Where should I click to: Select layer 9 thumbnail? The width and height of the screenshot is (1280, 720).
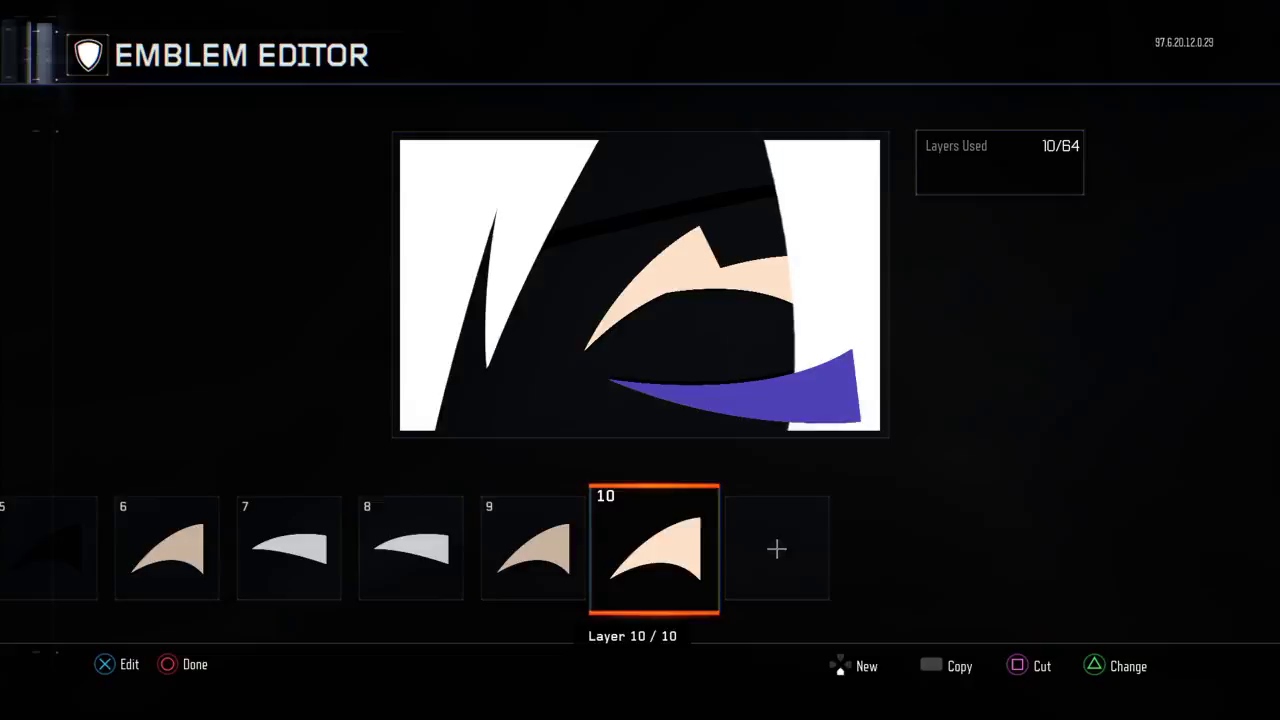point(533,548)
